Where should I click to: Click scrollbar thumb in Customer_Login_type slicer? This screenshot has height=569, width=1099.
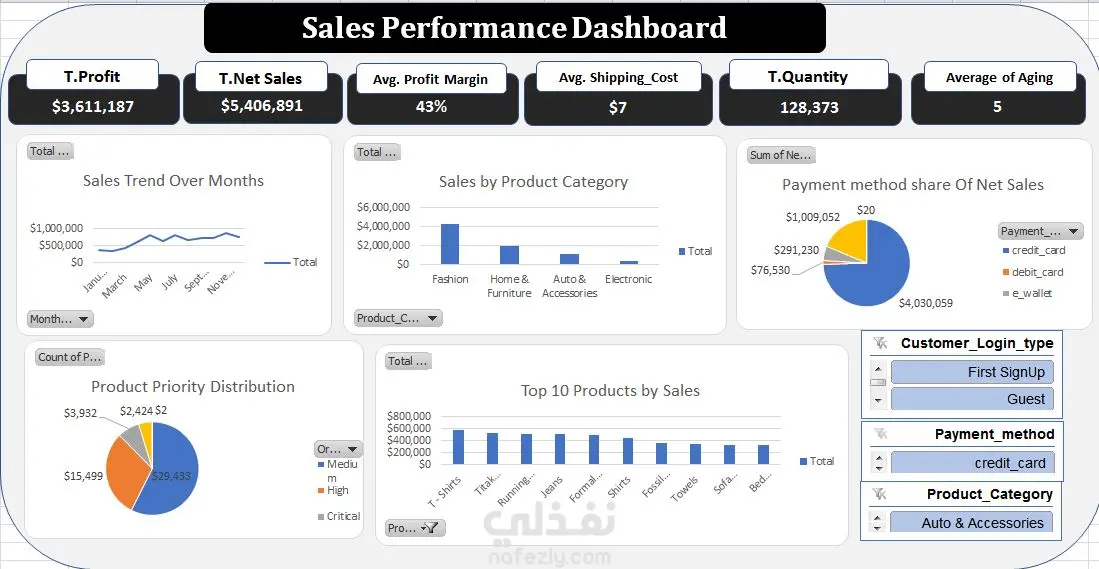click(x=879, y=382)
